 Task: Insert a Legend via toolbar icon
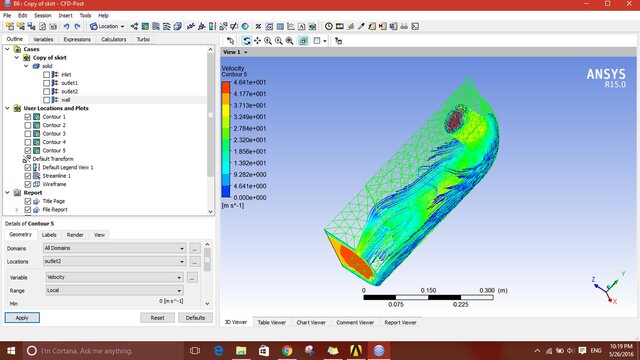coord(212,27)
